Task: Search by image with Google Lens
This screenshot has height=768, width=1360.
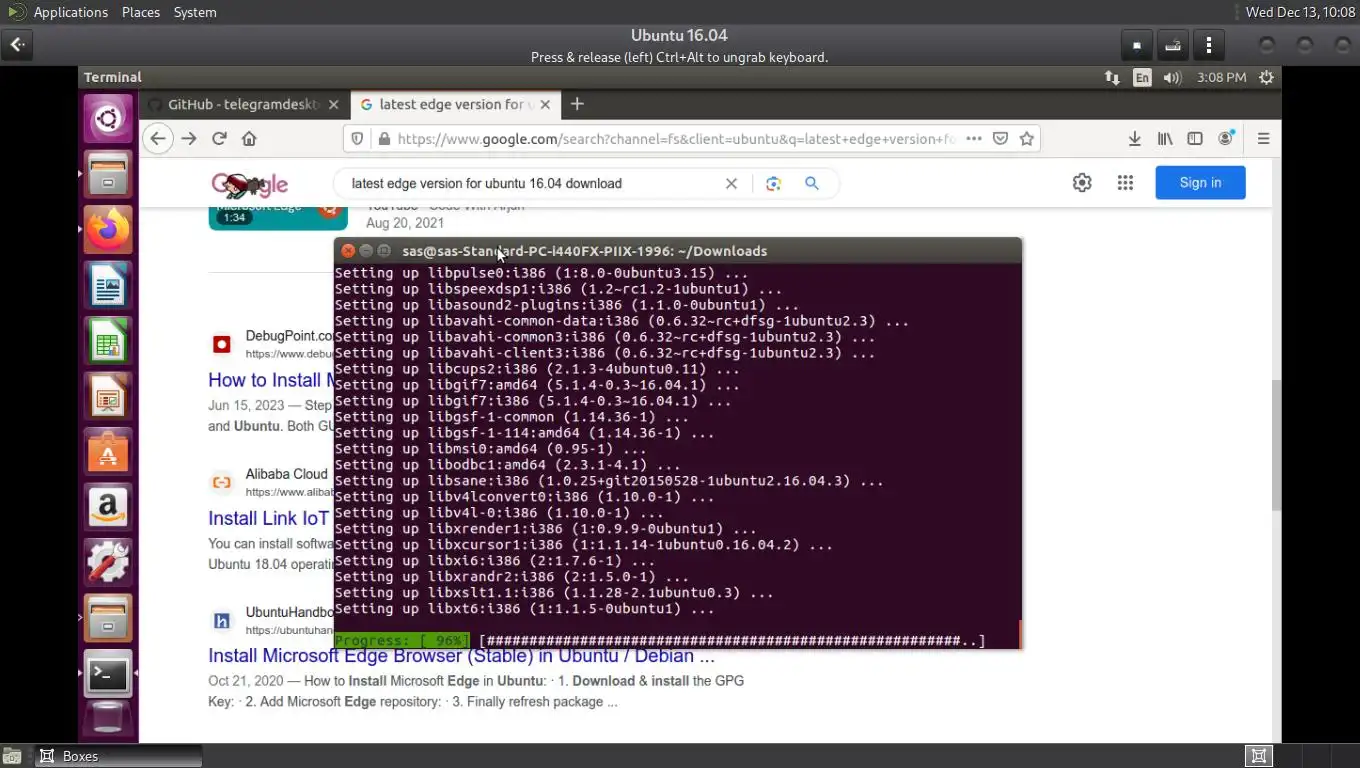Action: point(773,183)
